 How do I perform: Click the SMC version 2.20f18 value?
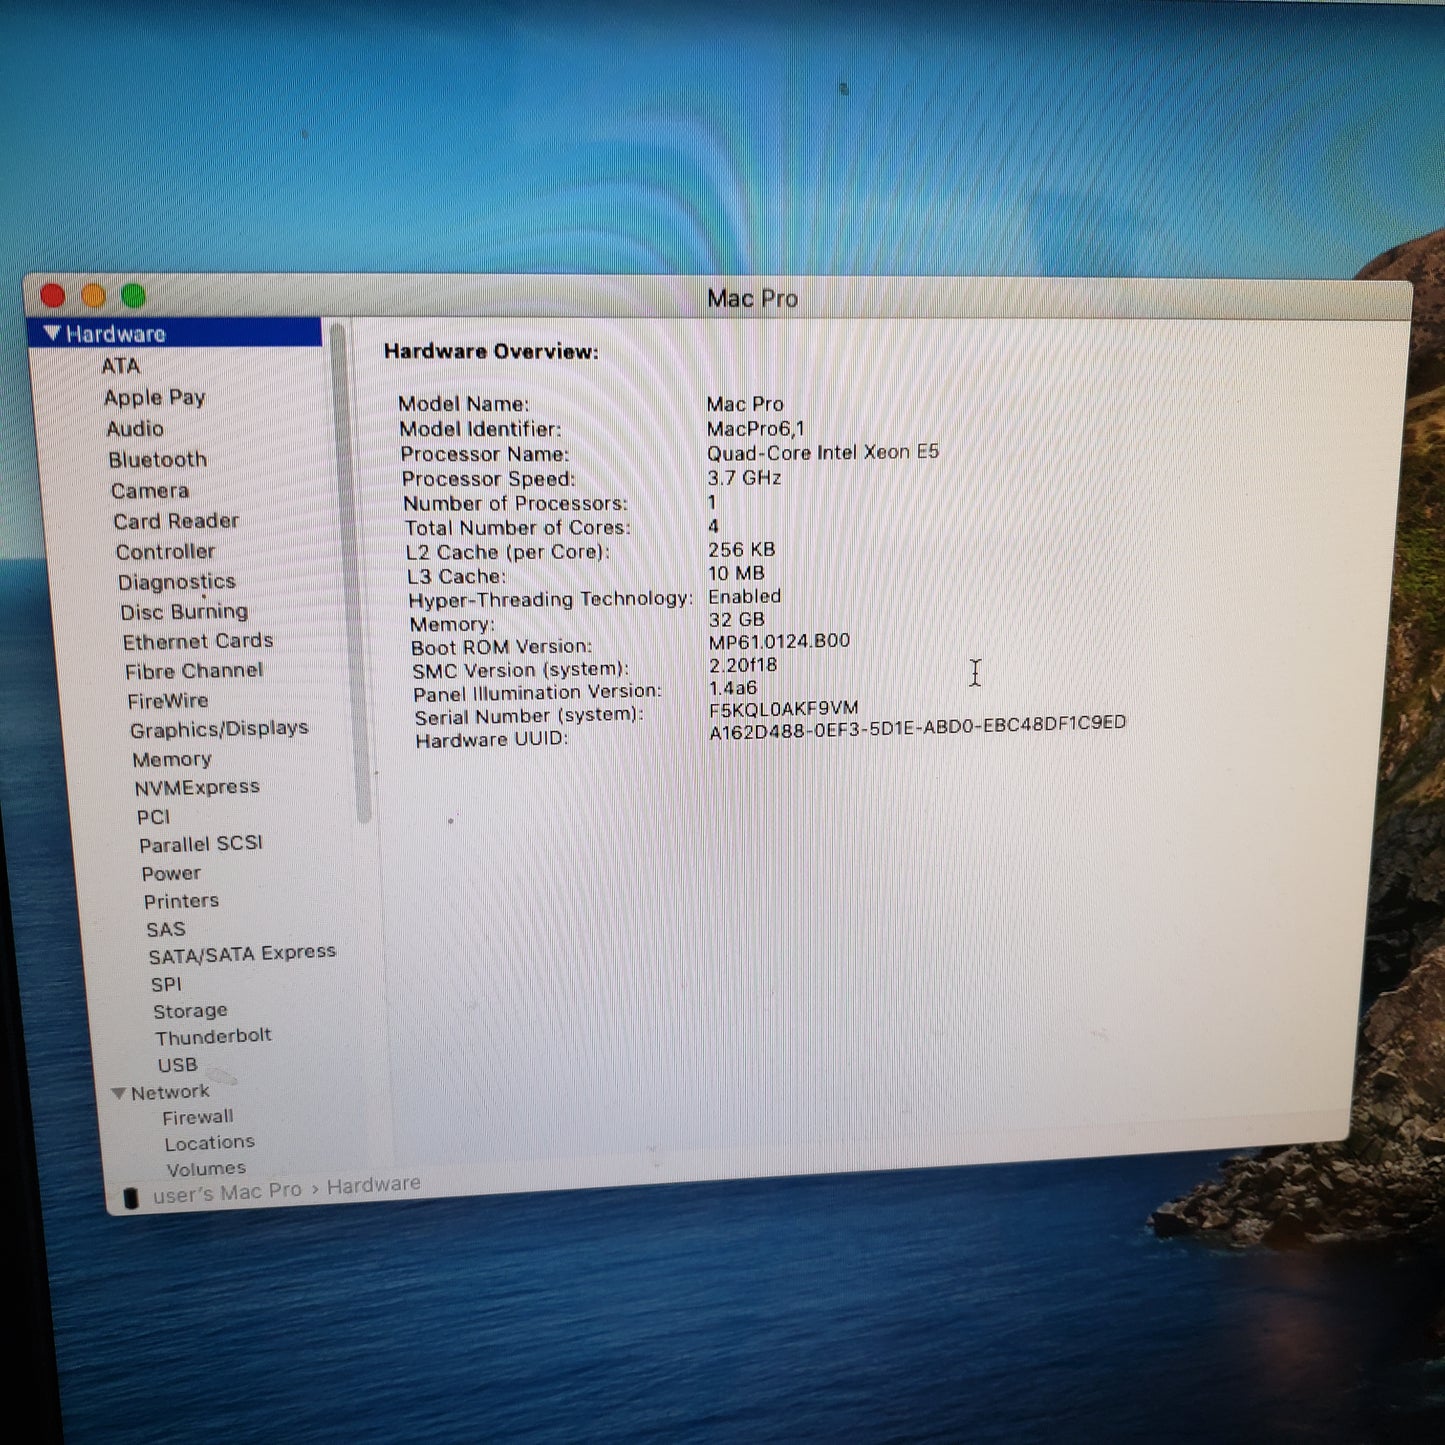(743, 665)
